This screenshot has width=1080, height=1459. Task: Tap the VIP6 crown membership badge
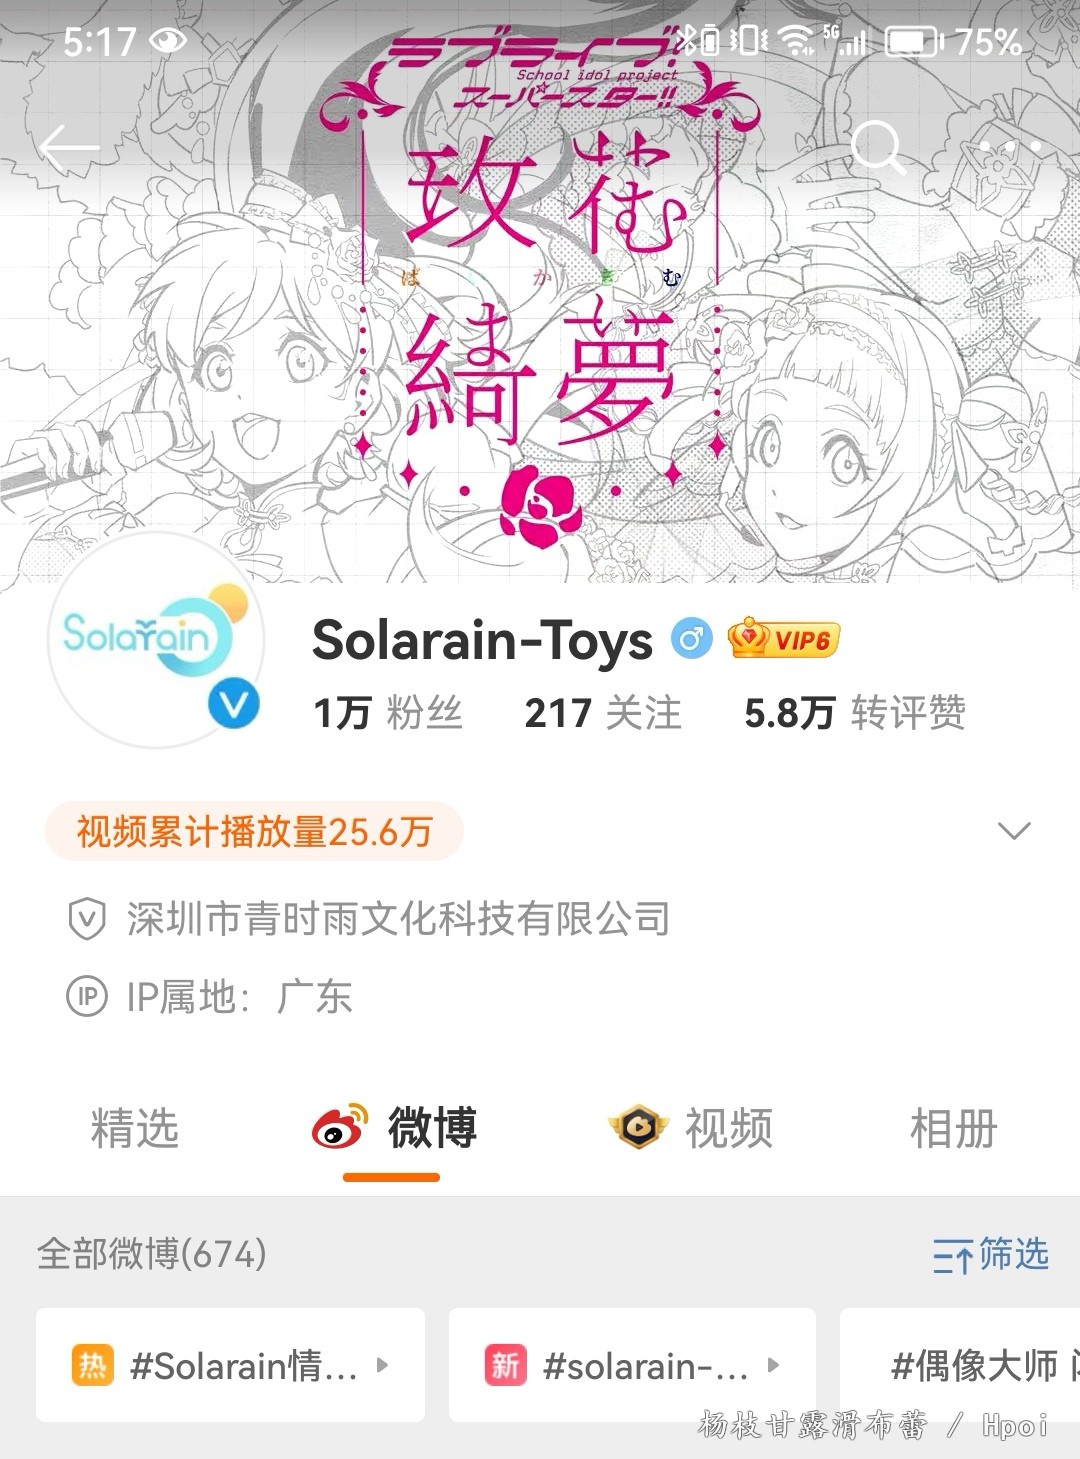pos(784,638)
